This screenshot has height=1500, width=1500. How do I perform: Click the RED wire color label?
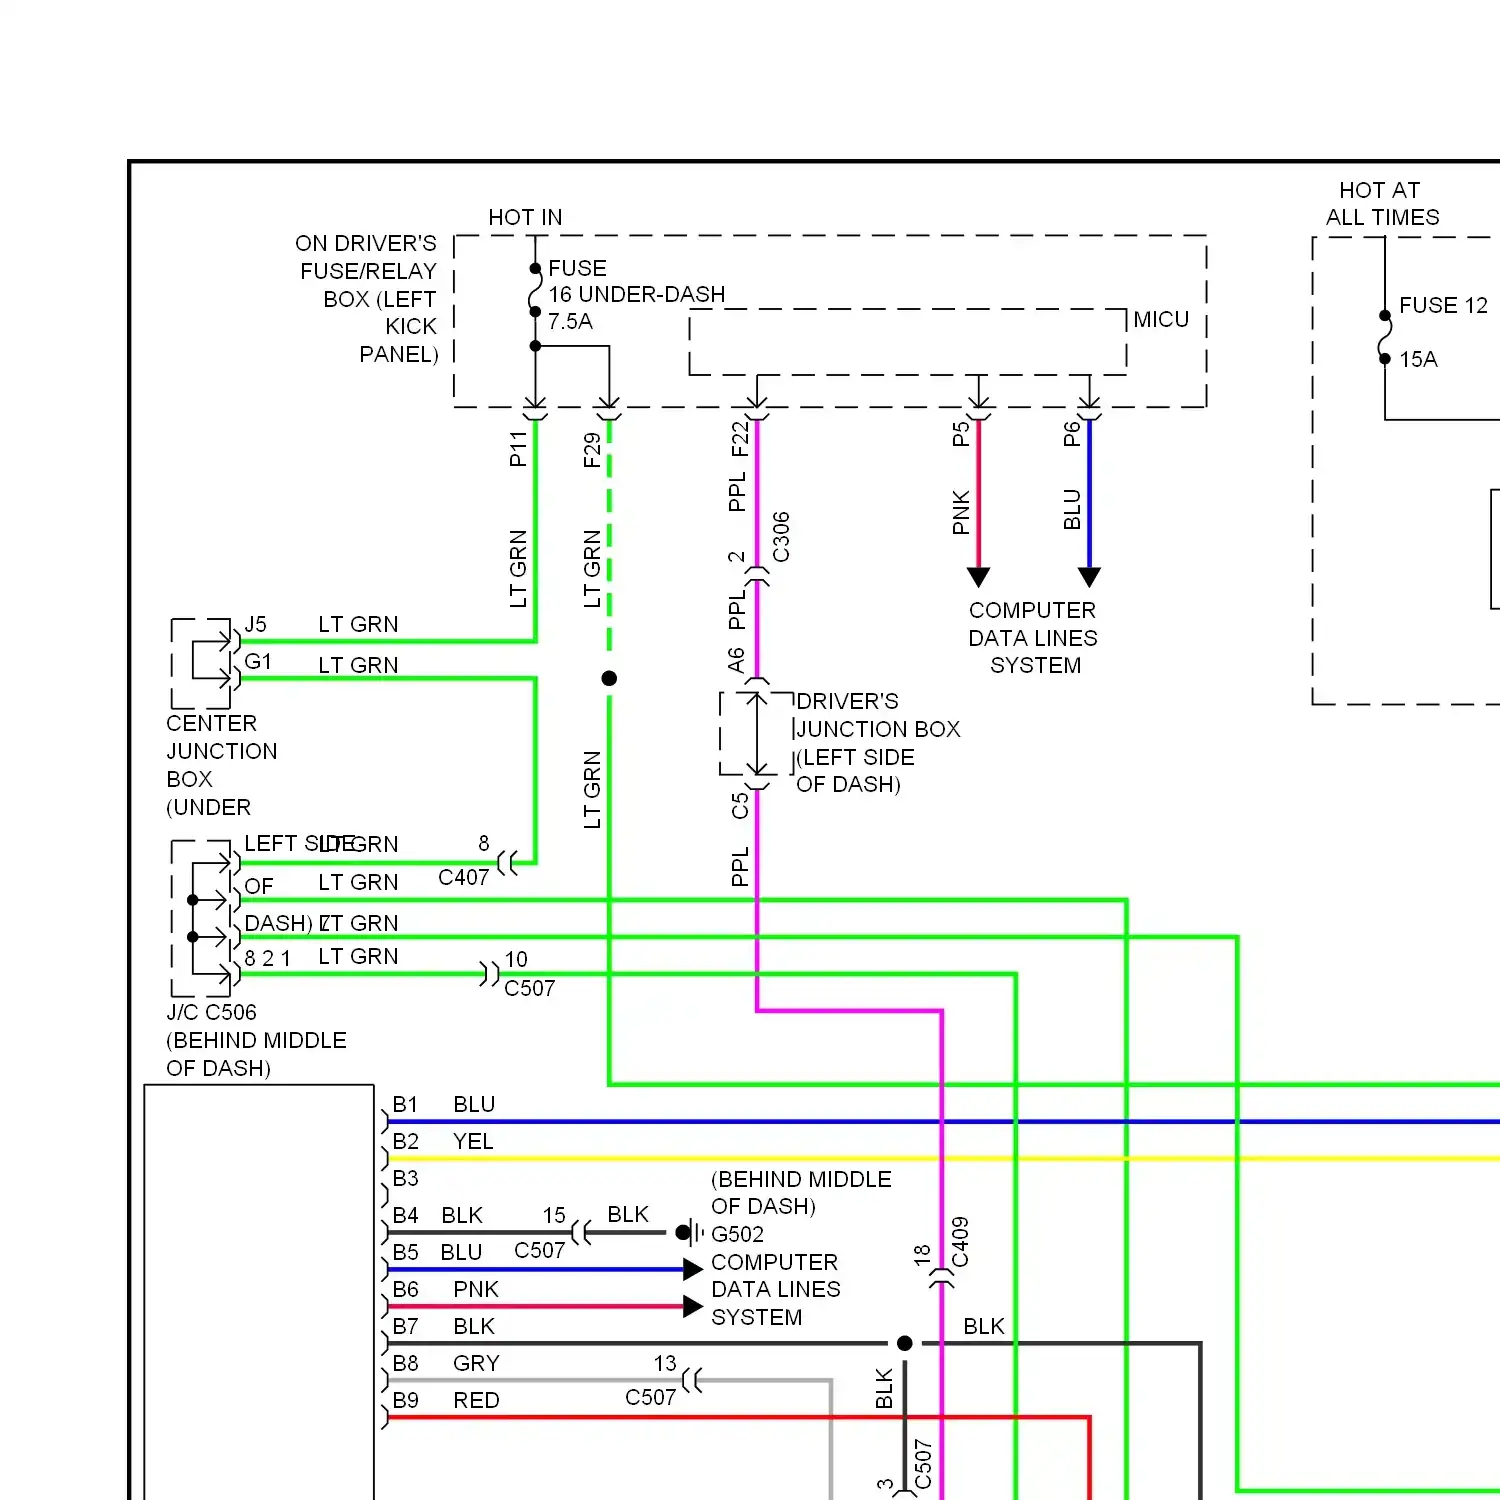tap(476, 1400)
